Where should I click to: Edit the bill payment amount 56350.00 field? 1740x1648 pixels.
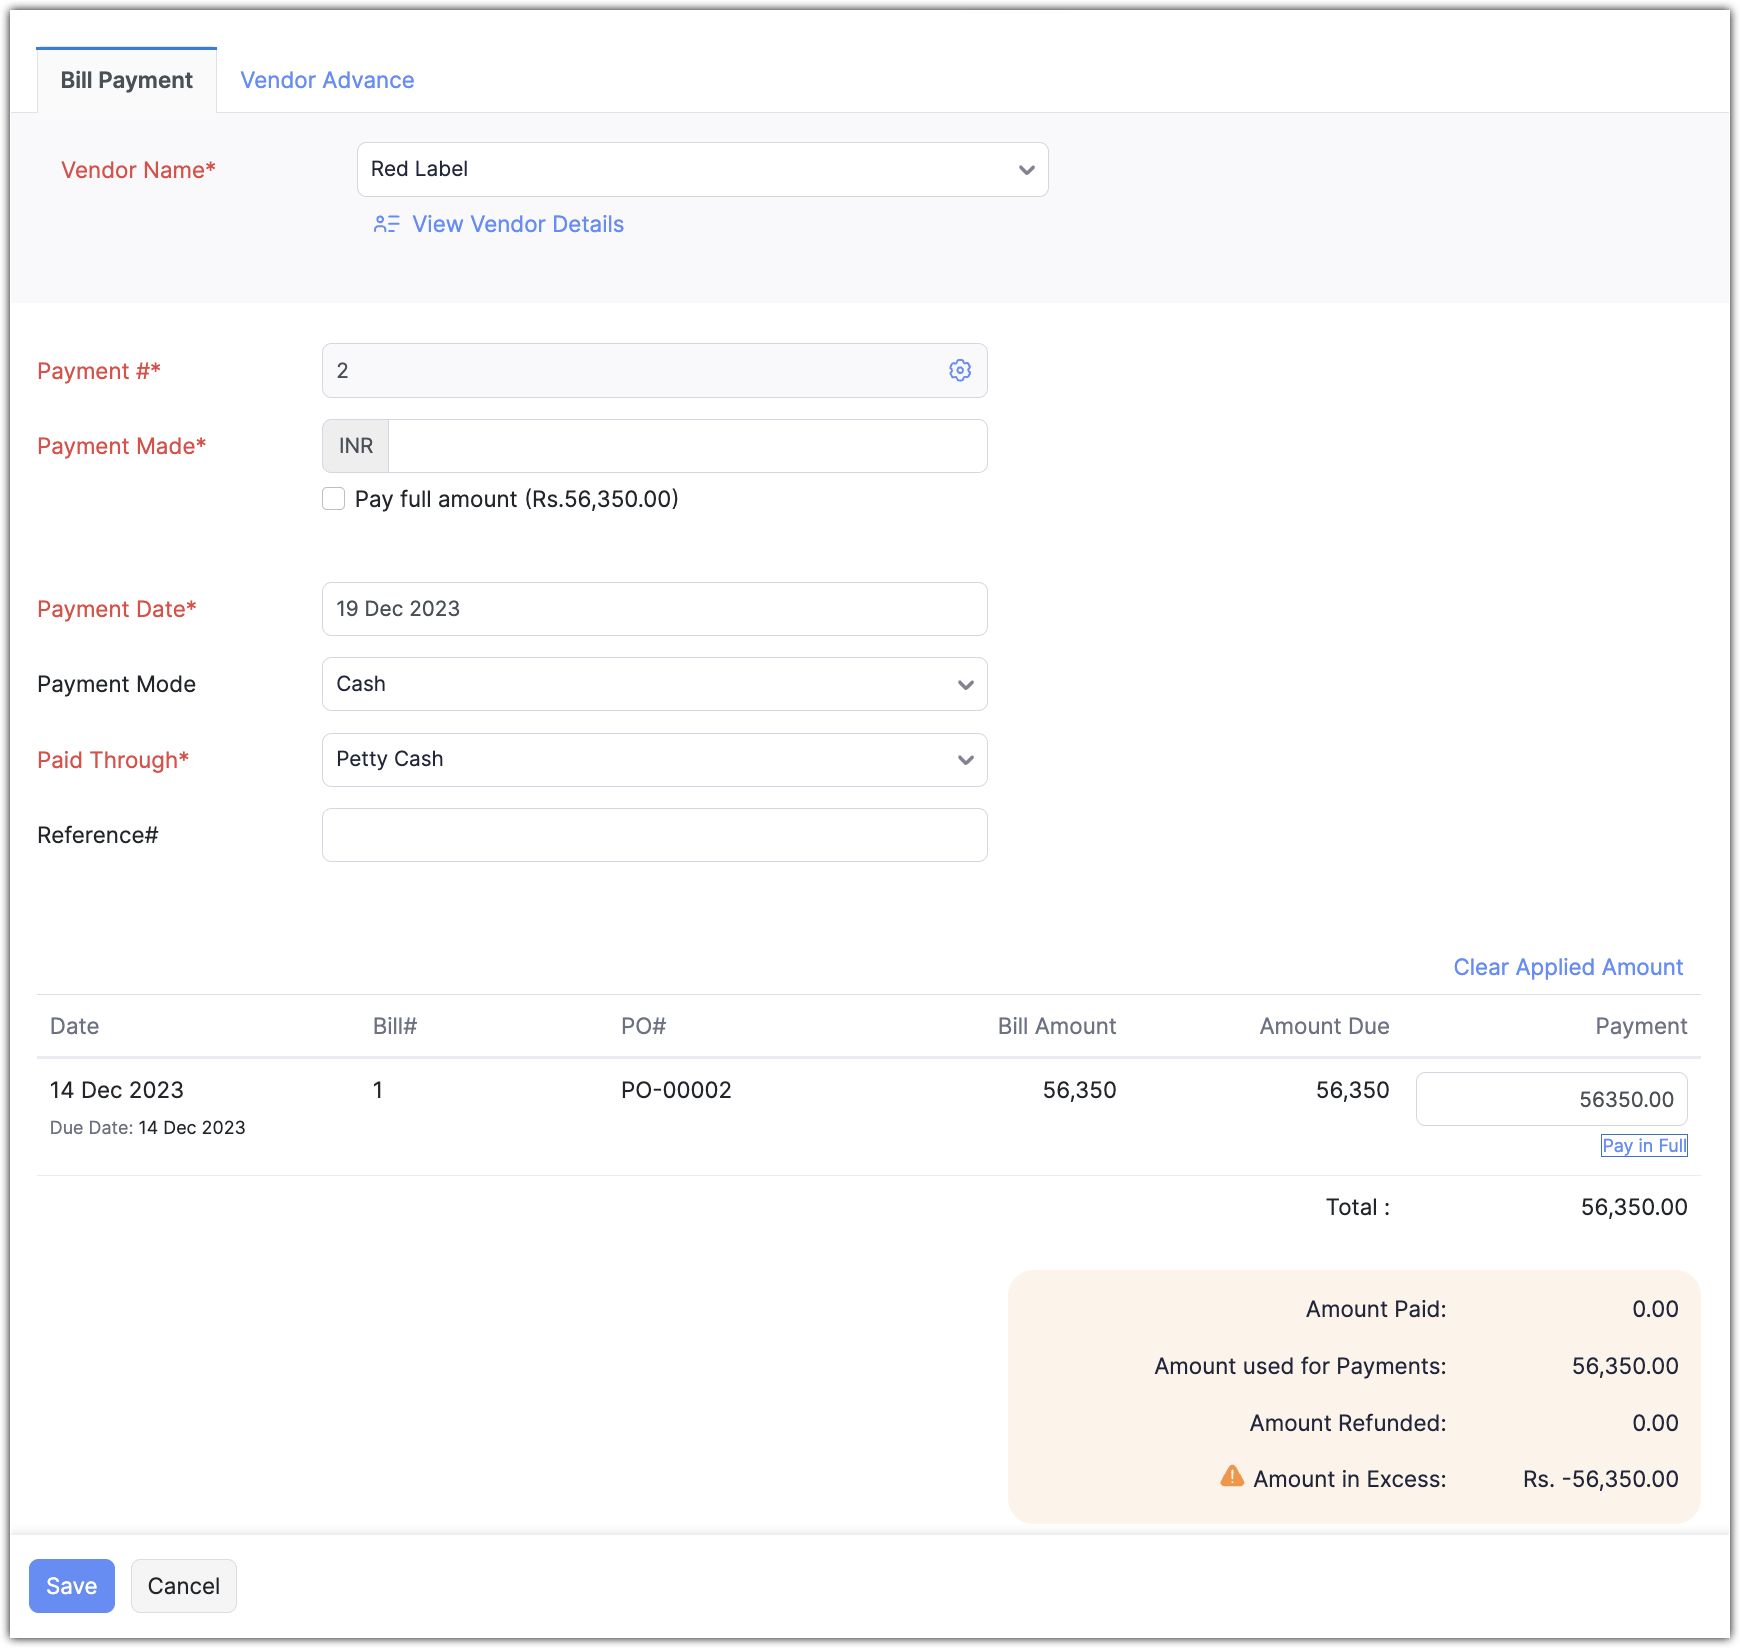[x=1551, y=1099]
